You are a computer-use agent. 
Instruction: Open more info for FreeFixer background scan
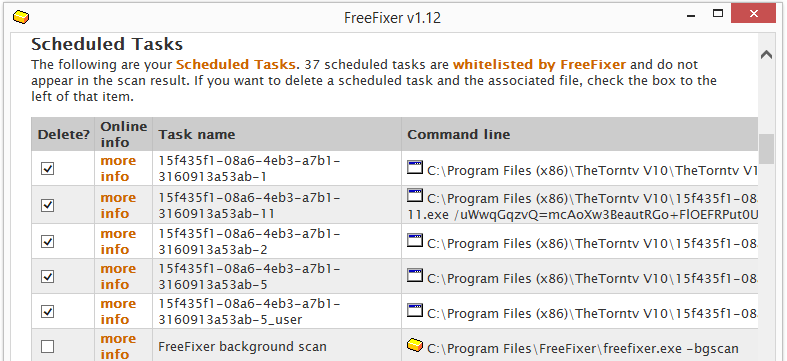point(118,346)
